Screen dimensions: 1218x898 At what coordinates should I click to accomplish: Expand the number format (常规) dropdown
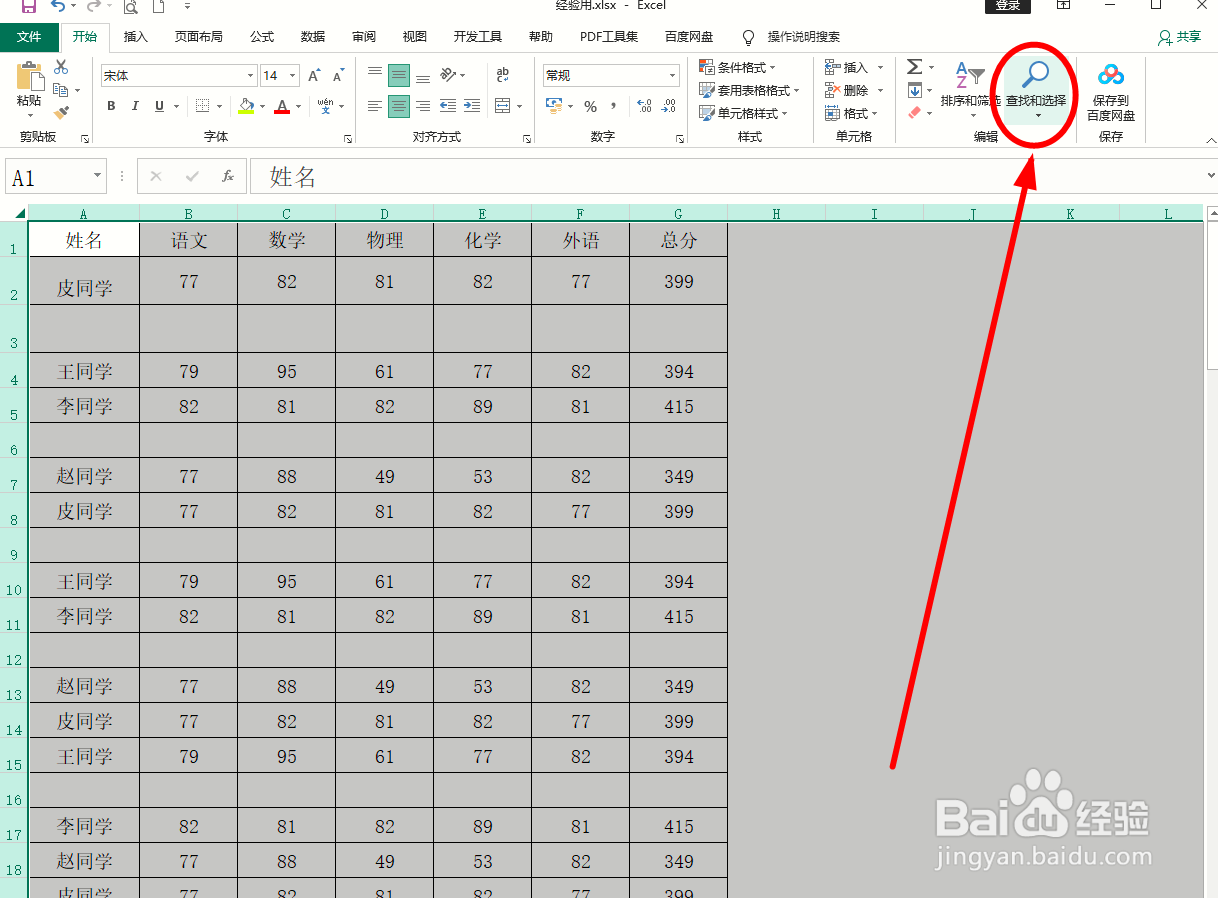[672, 75]
